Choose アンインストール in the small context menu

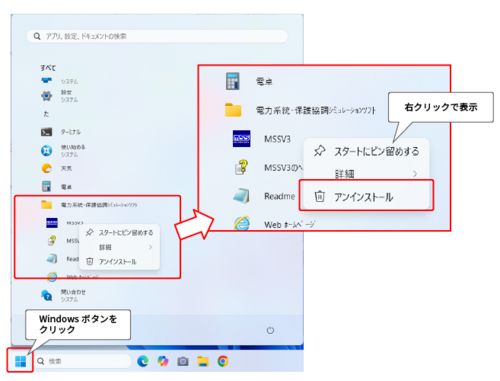[119, 262]
